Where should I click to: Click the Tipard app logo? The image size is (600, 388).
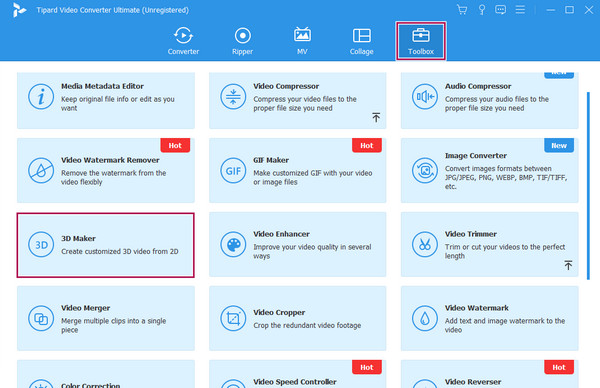click(x=19, y=10)
